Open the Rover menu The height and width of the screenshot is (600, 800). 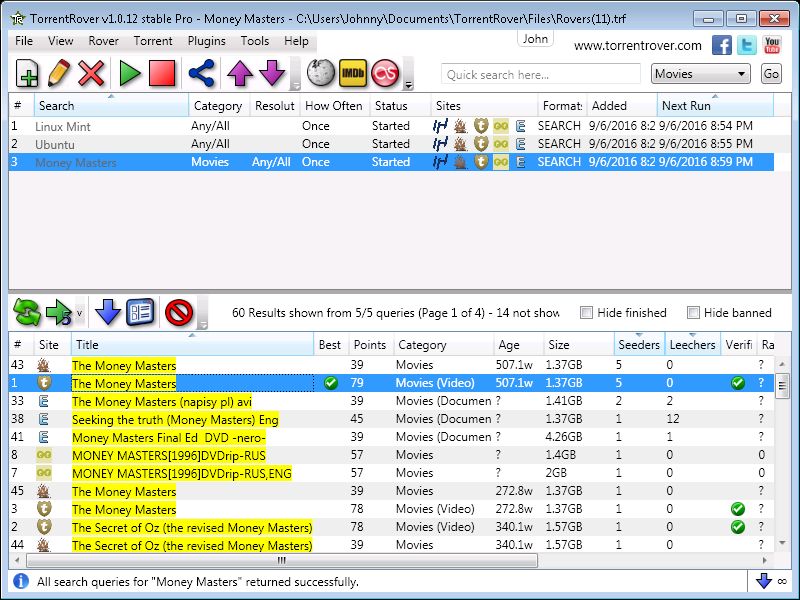(104, 41)
